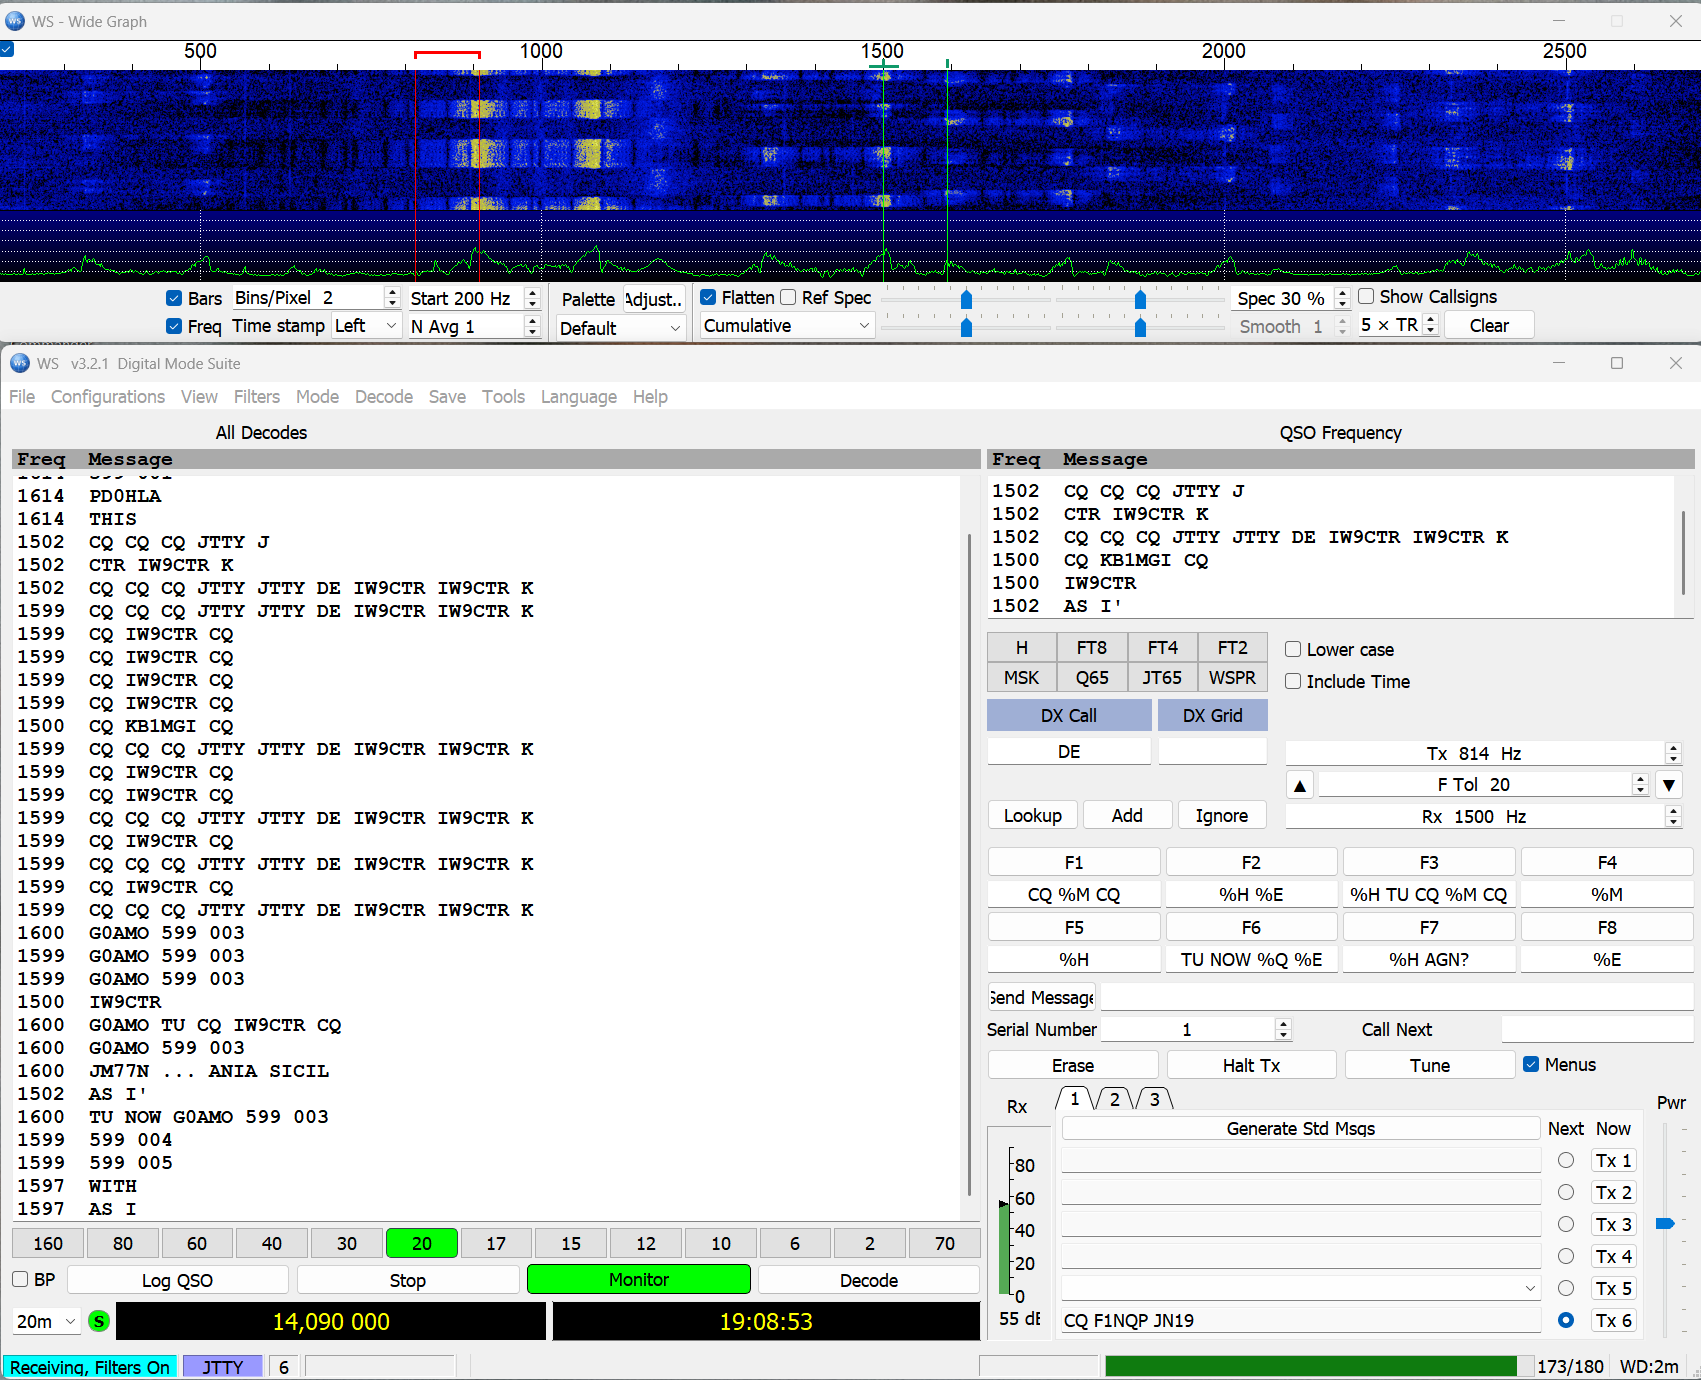The height and width of the screenshot is (1380, 1701).
Task: Open the Filters menu
Action: point(257,397)
